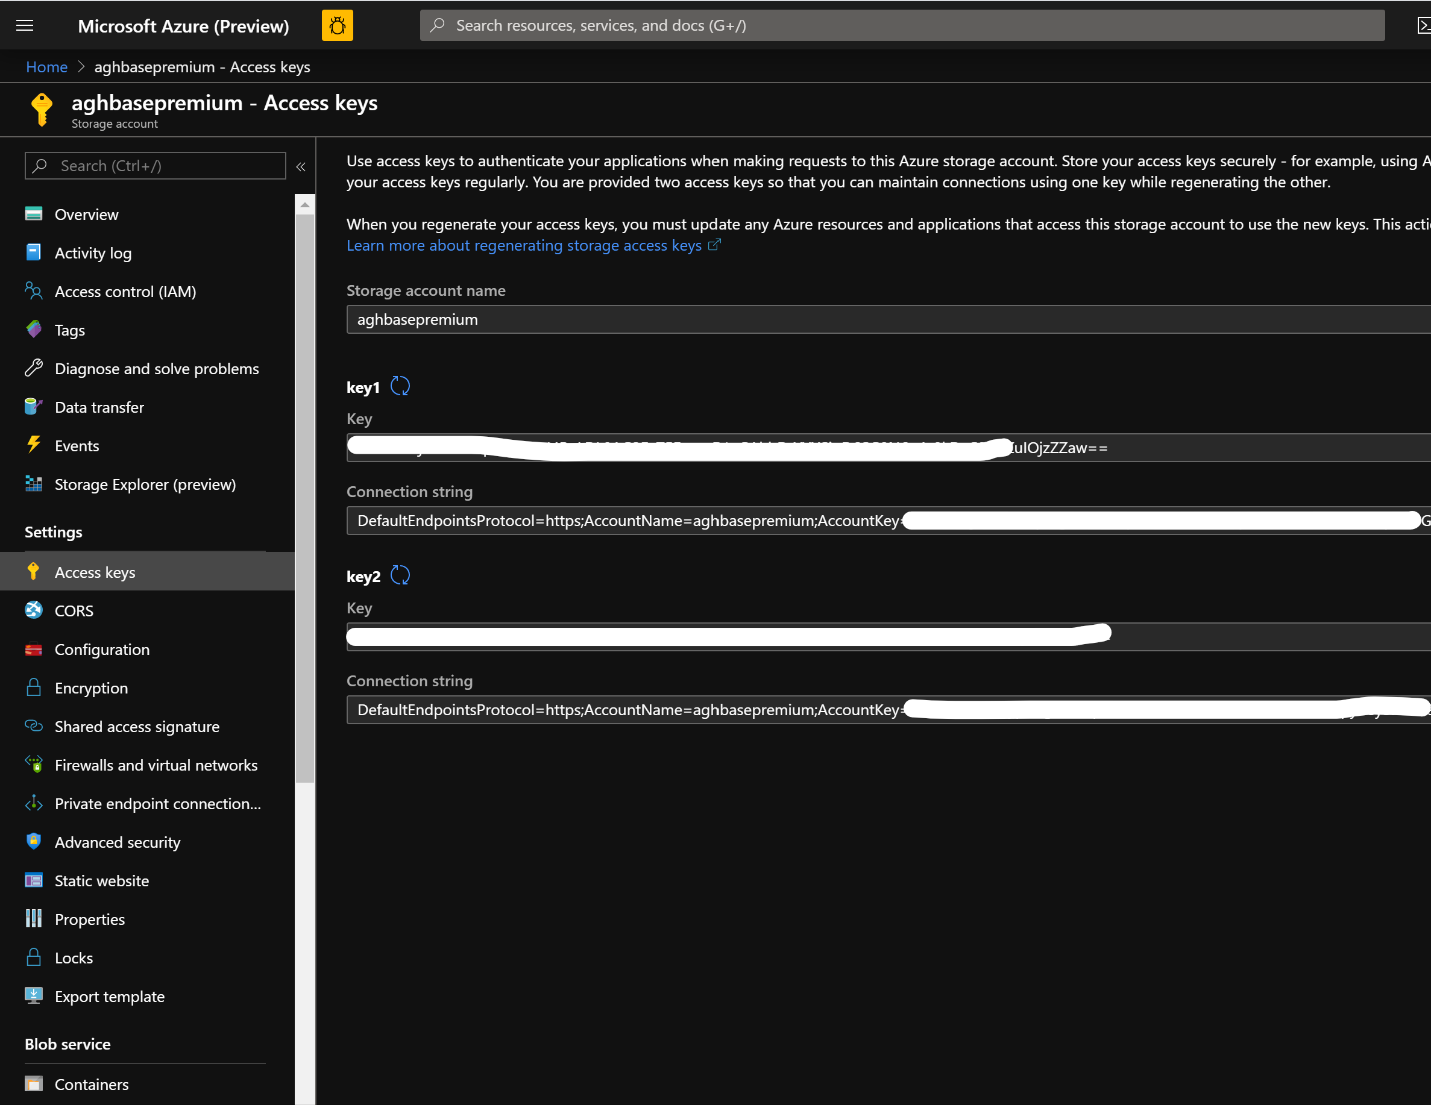
Task: Regenerate key1 using the refresh icon
Action: 400,386
